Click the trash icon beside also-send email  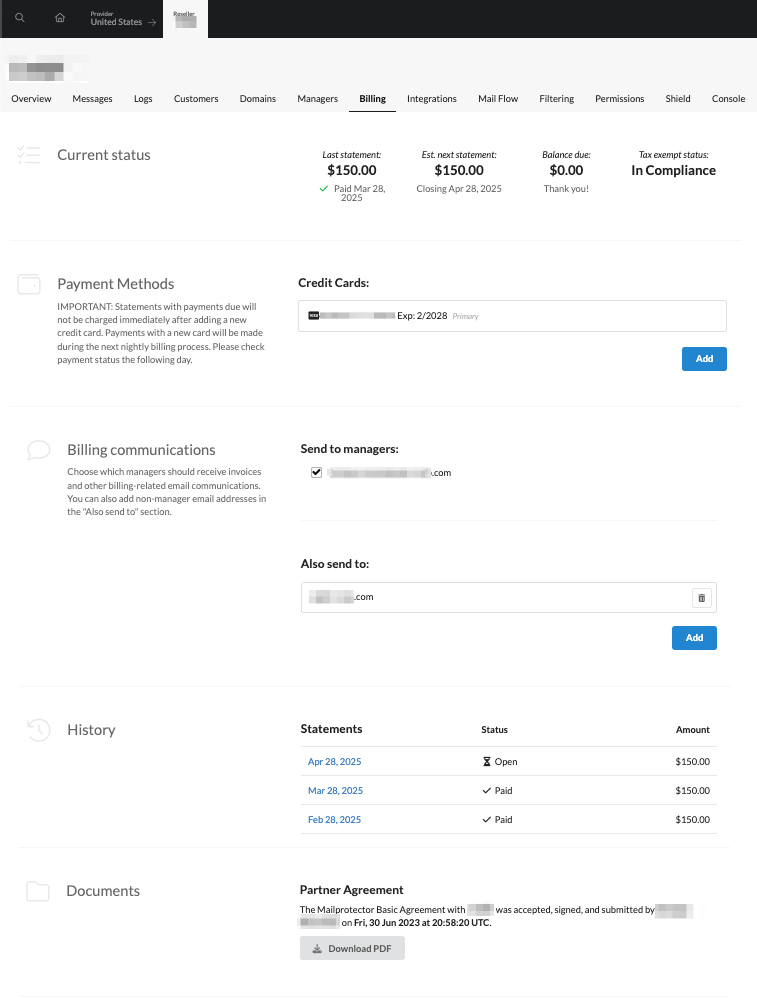701,598
